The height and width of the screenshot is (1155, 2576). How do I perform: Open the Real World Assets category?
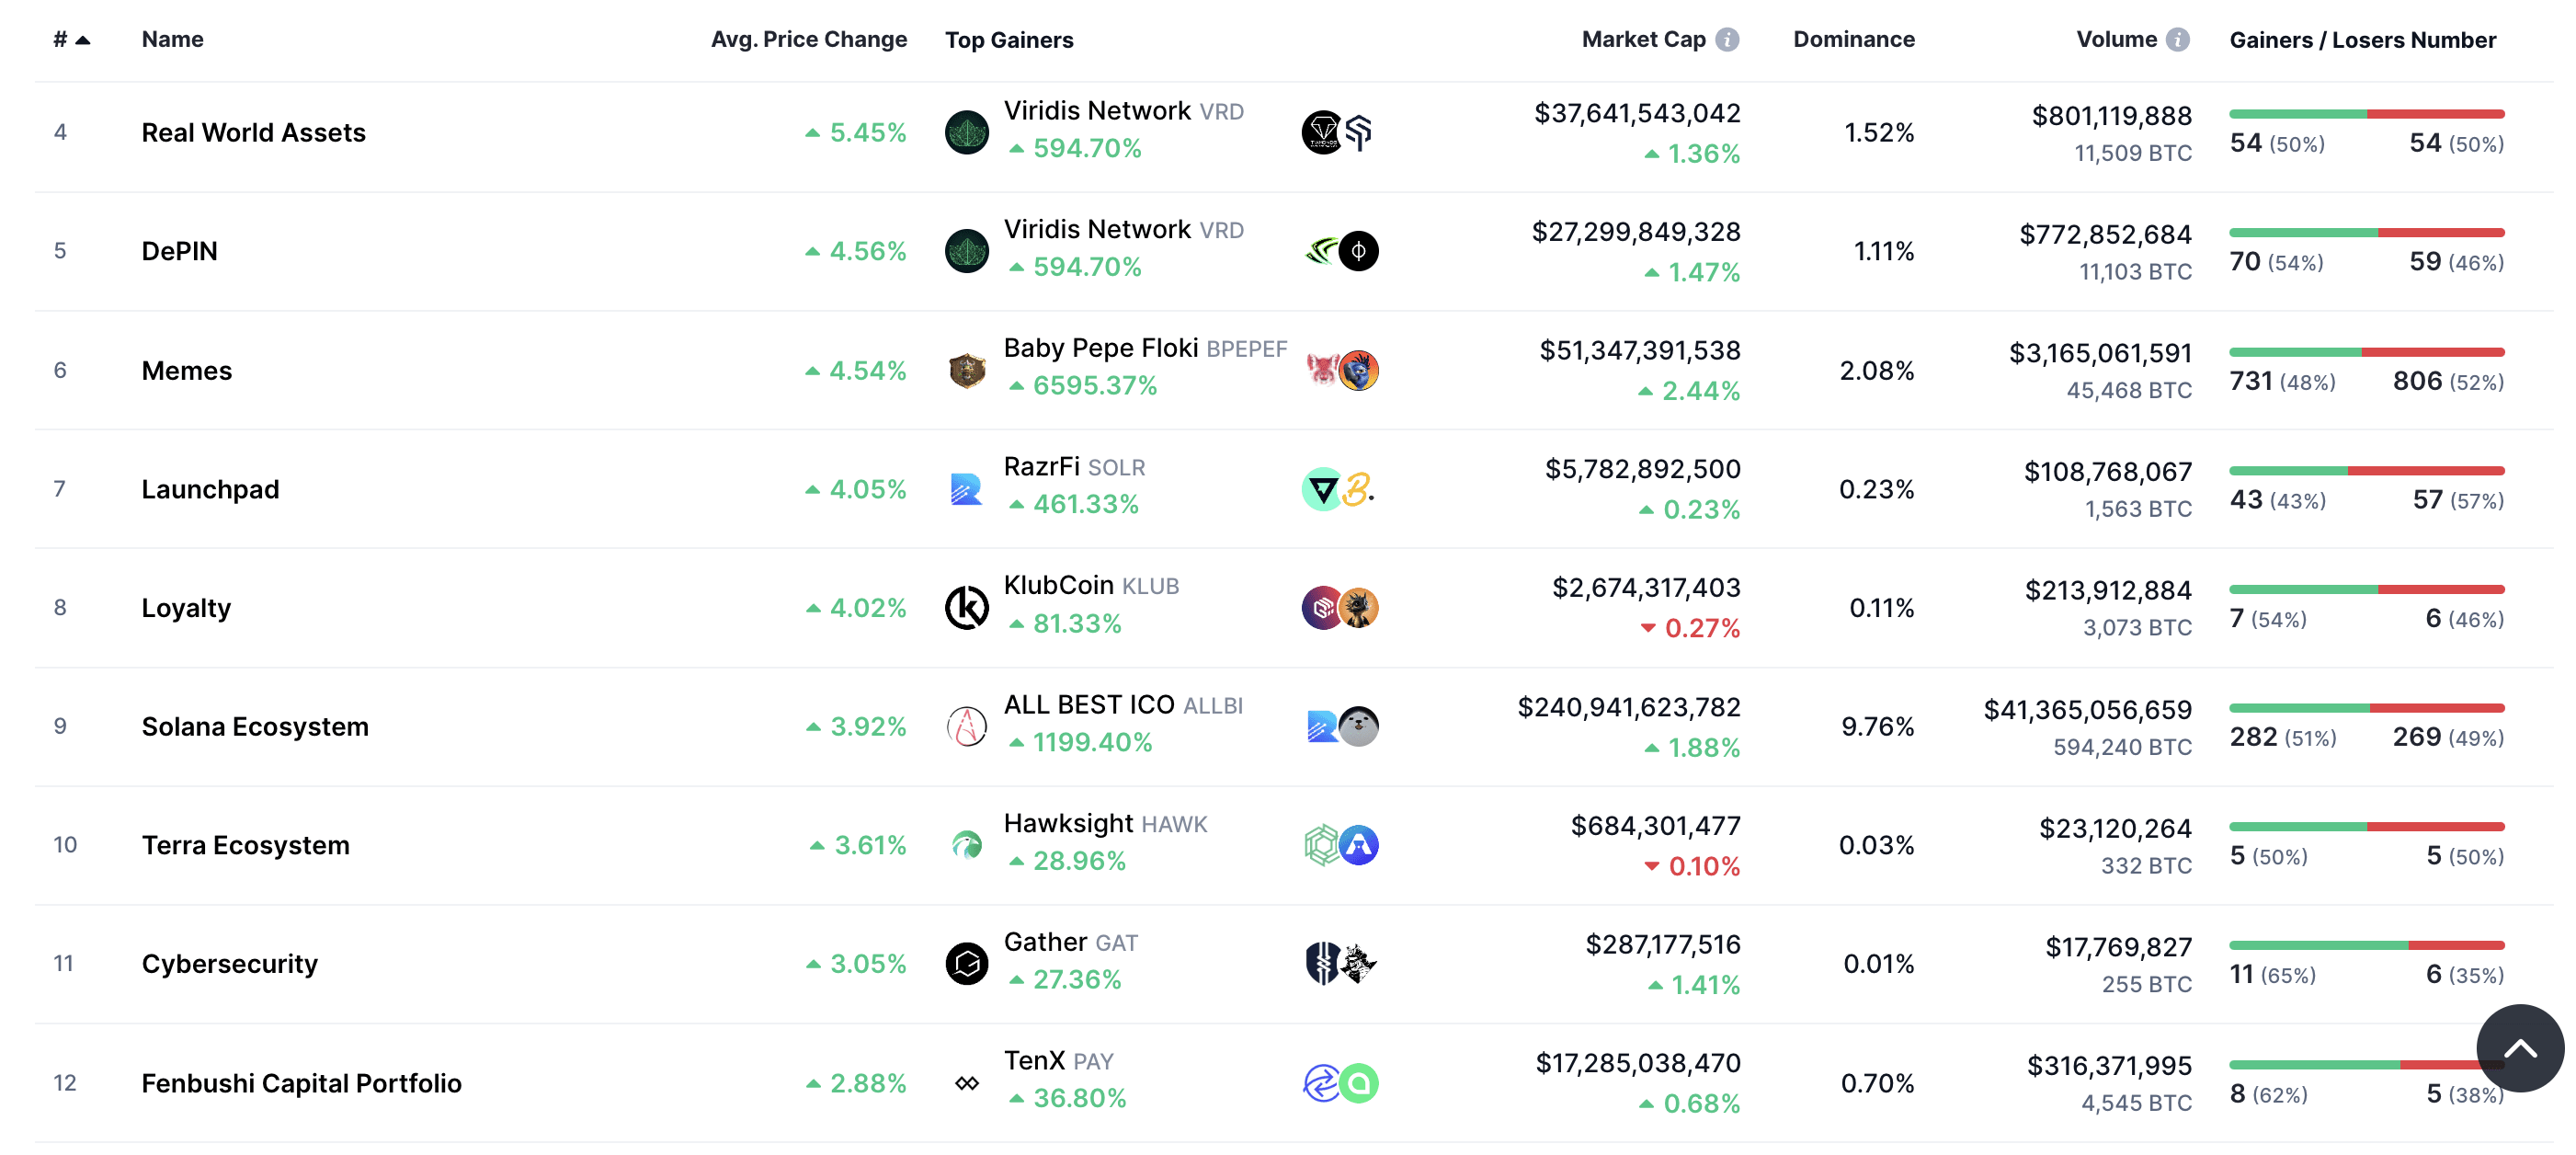point(253,132)
